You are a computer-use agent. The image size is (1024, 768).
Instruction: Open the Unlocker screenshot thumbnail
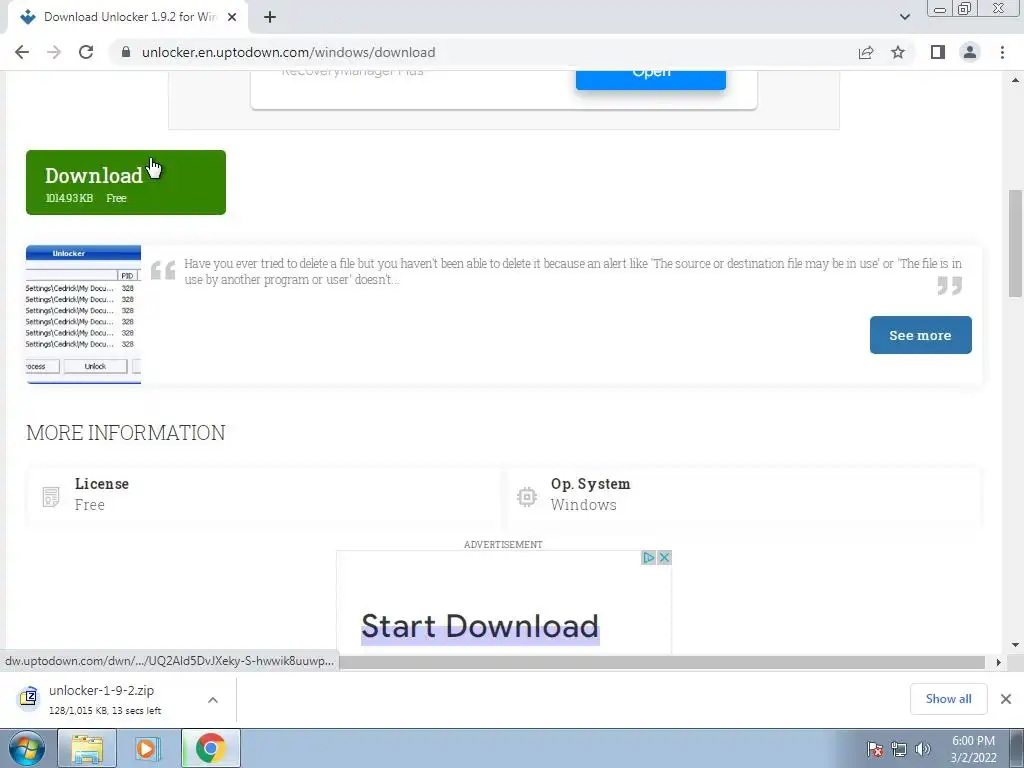(84, 314)
